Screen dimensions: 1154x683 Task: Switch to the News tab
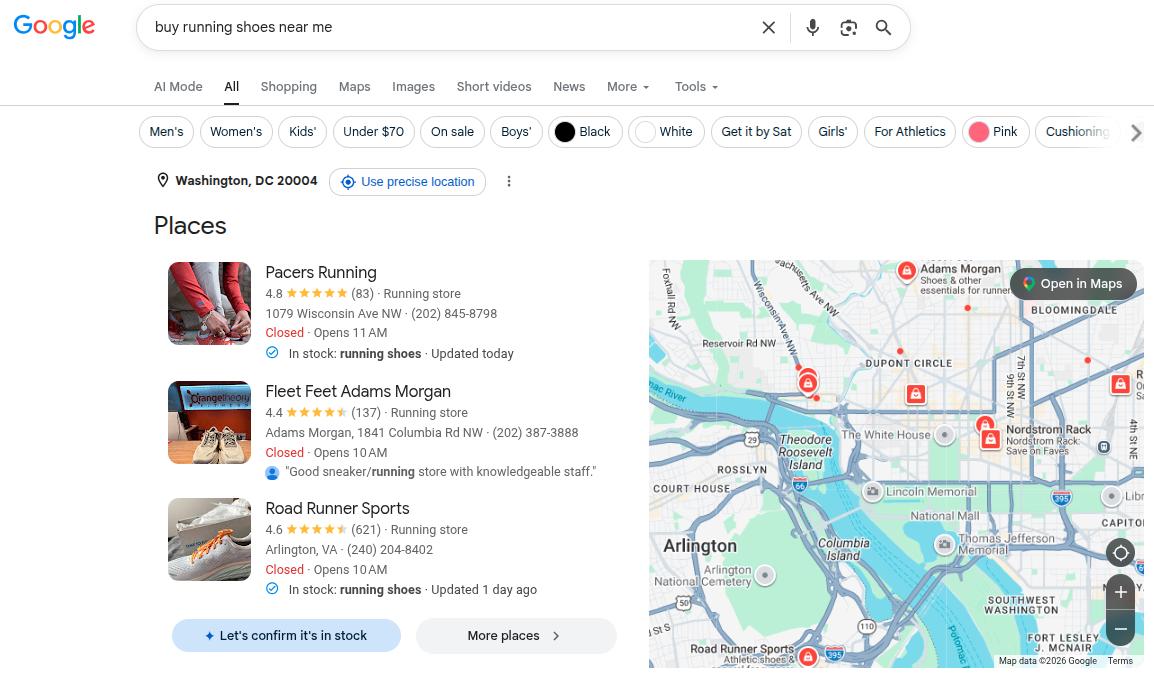569,86
